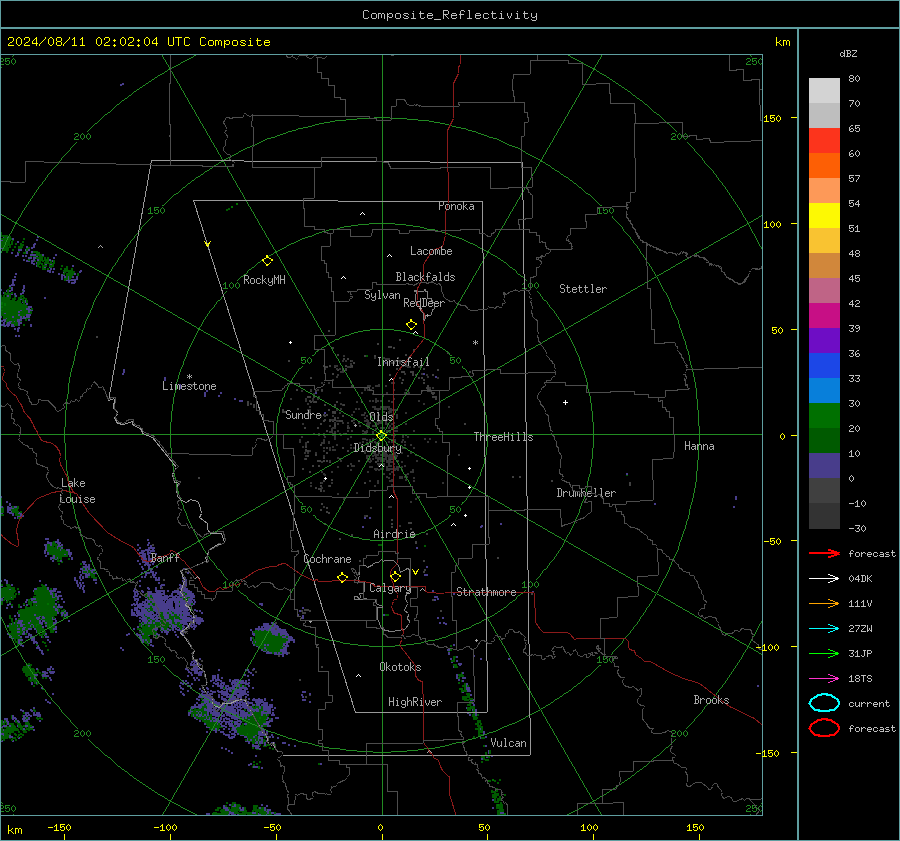Click the green 31JP arrow in the legend

(x=824, y=653)
